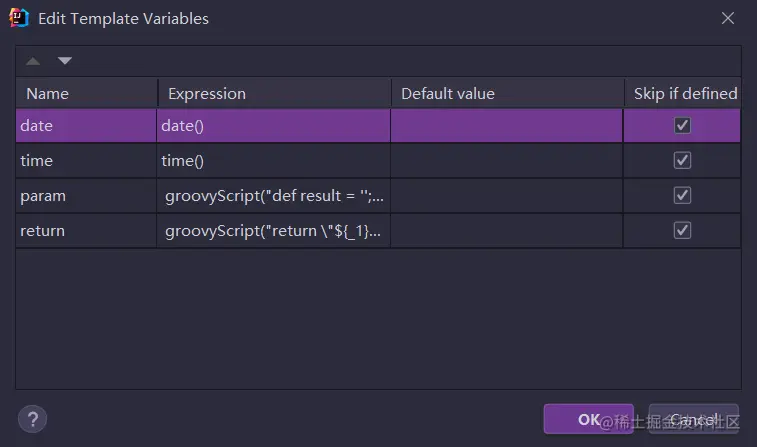Click the Cancel button
Image resolution: width=757 pixels, height=447 pixels.
click(693, 419)
